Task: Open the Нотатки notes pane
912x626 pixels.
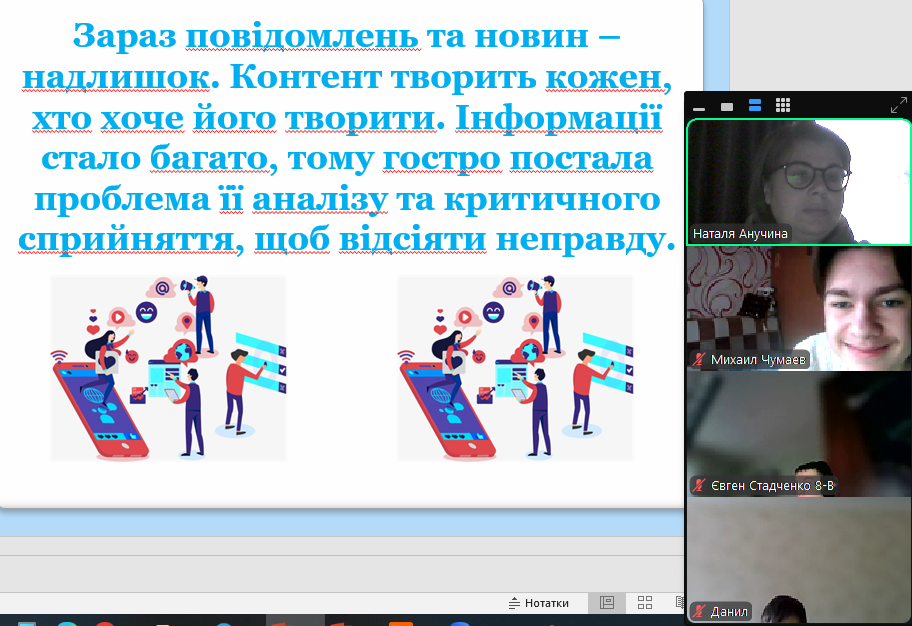Action: [538, 603]
